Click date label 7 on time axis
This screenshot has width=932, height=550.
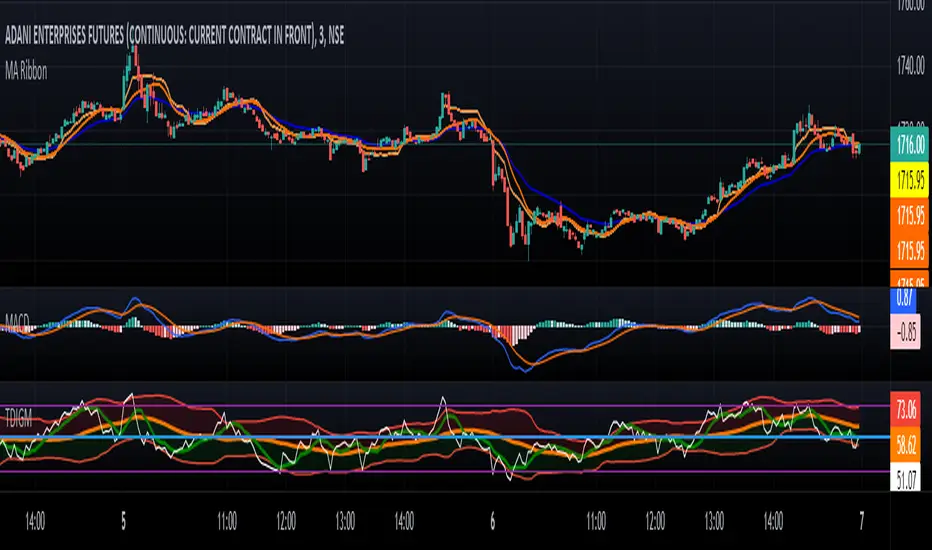click(x=861, y=521)
